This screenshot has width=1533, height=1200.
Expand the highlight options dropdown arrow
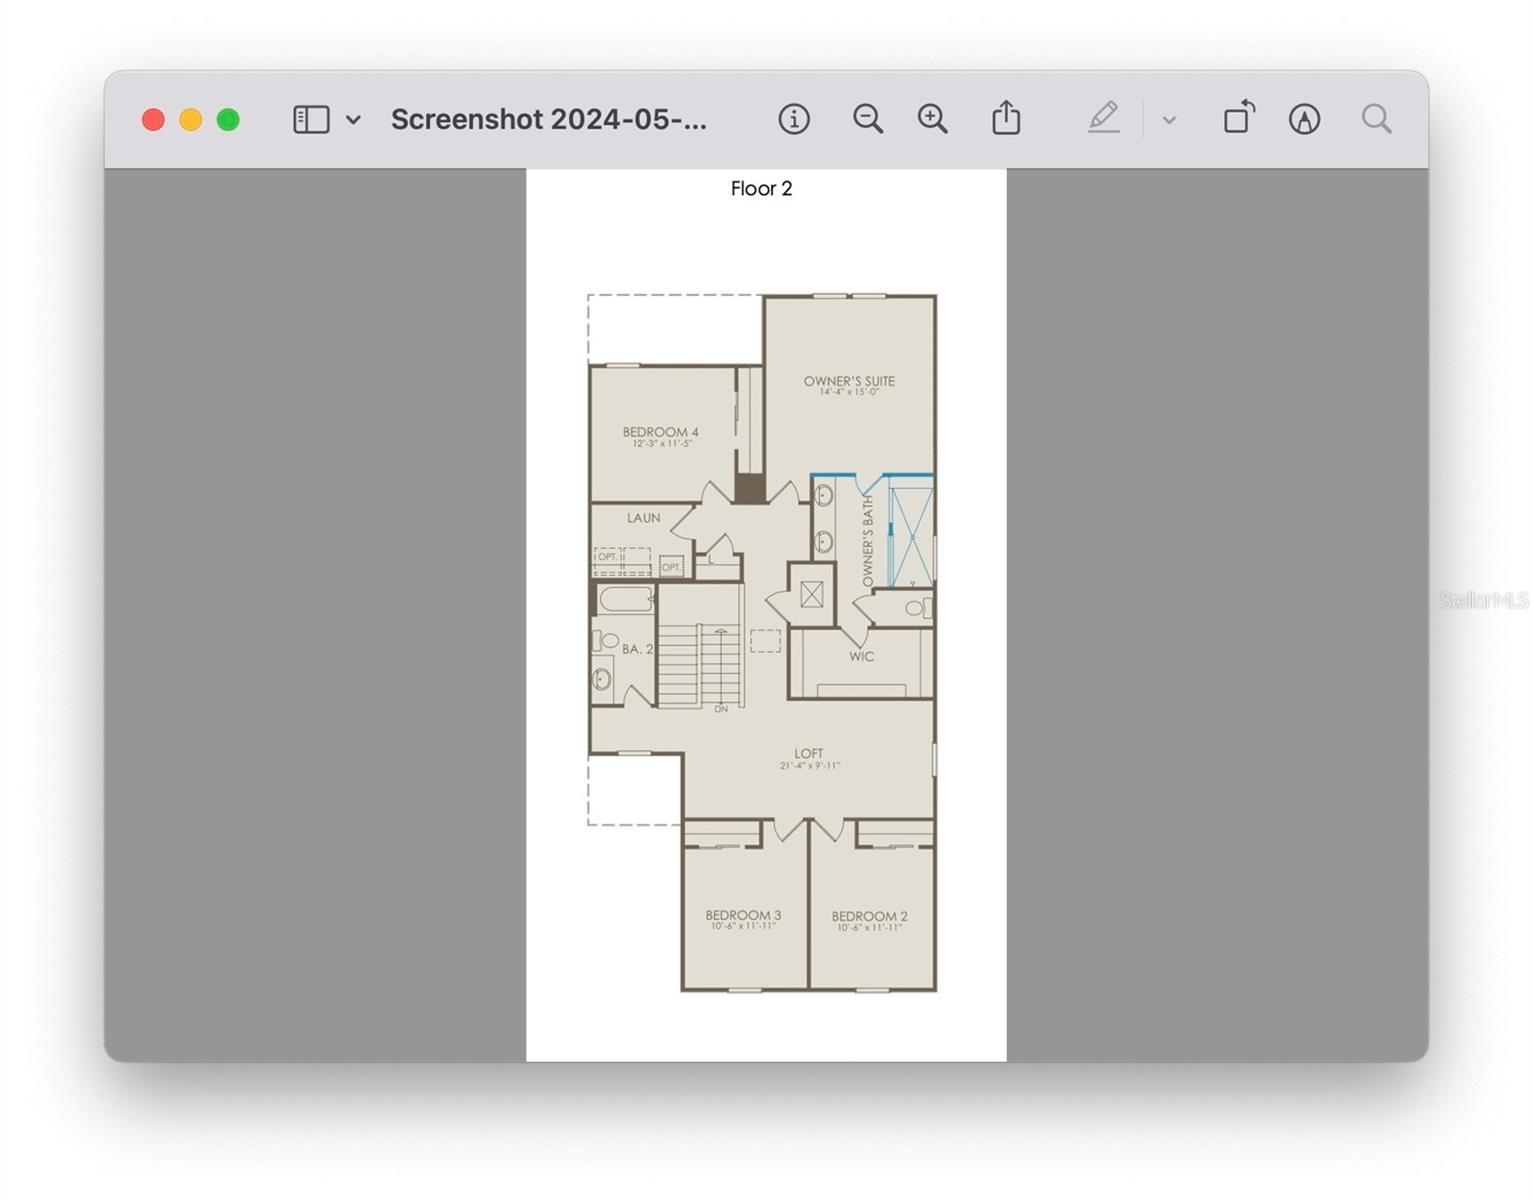click(x=1169, y=121)
